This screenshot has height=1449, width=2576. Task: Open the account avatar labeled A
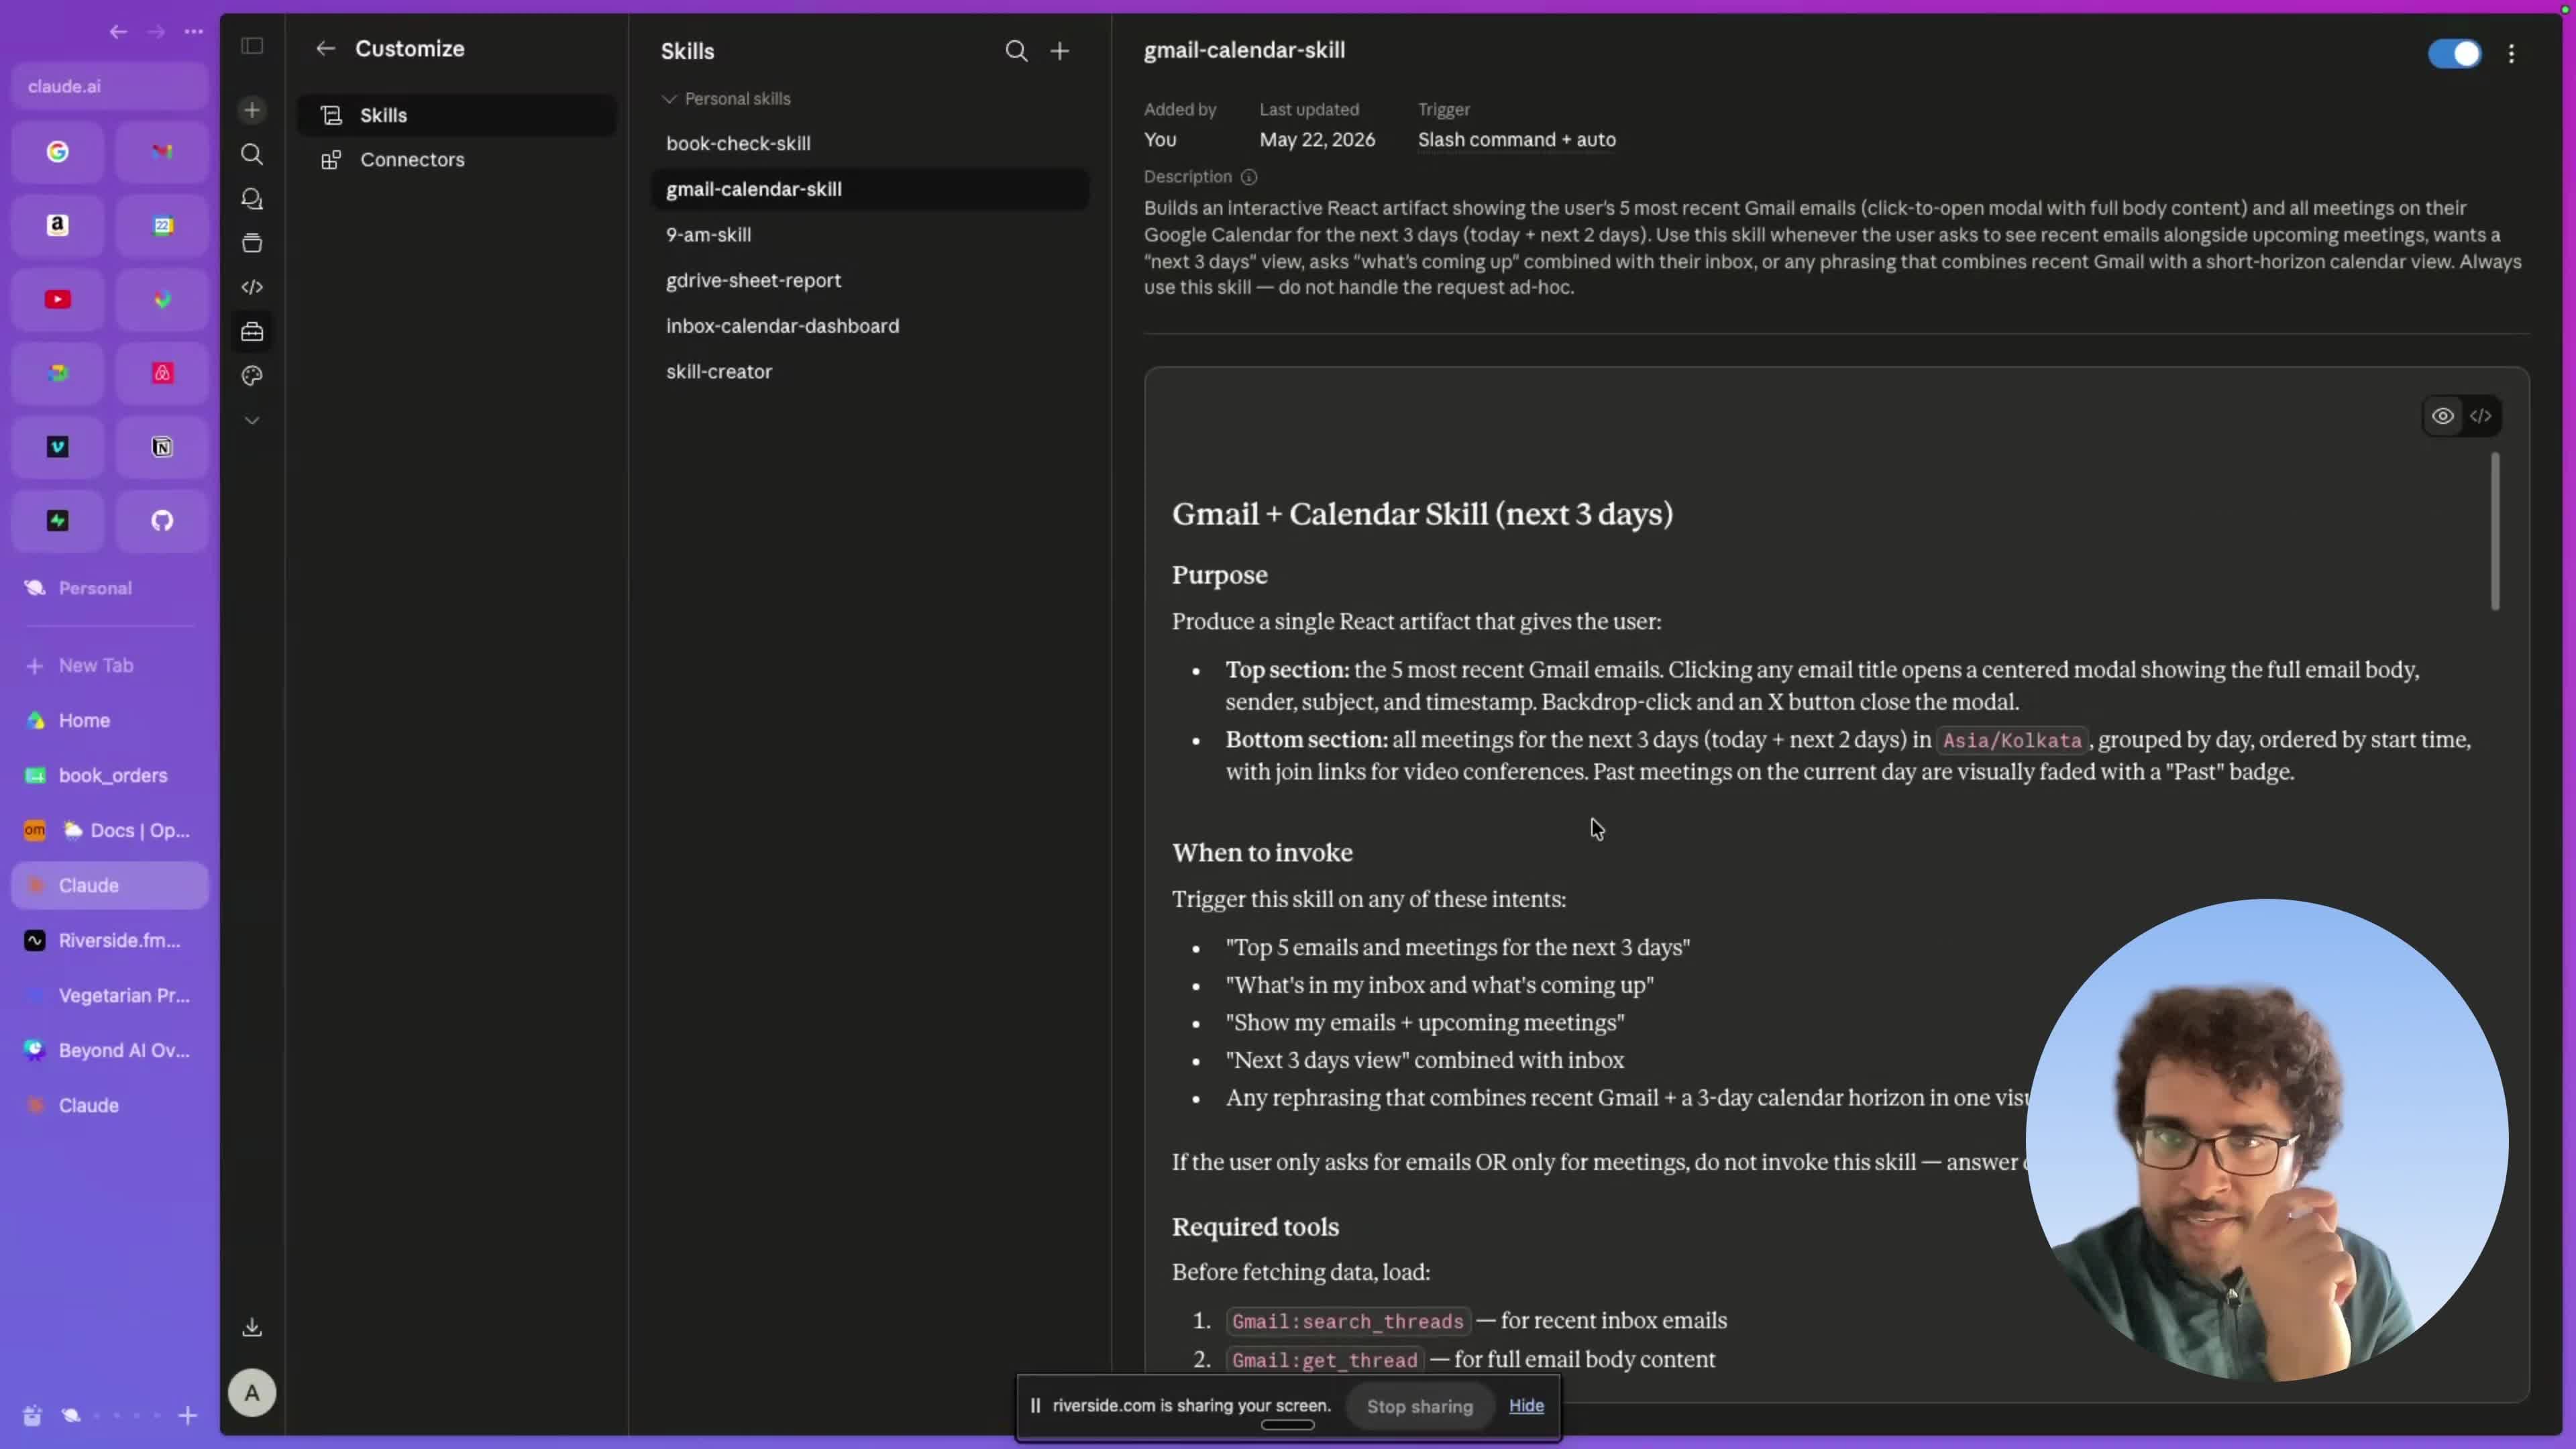click(x=252, y=1392)
